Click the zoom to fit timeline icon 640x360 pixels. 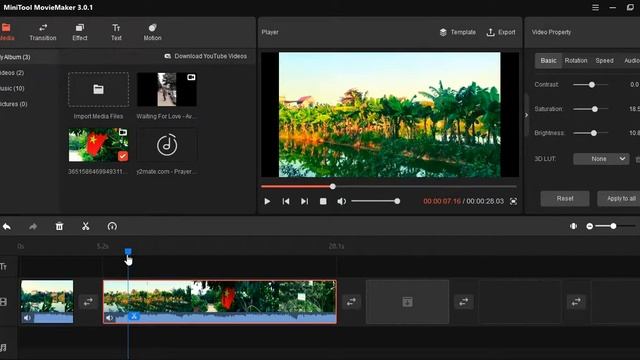[573, 226]
